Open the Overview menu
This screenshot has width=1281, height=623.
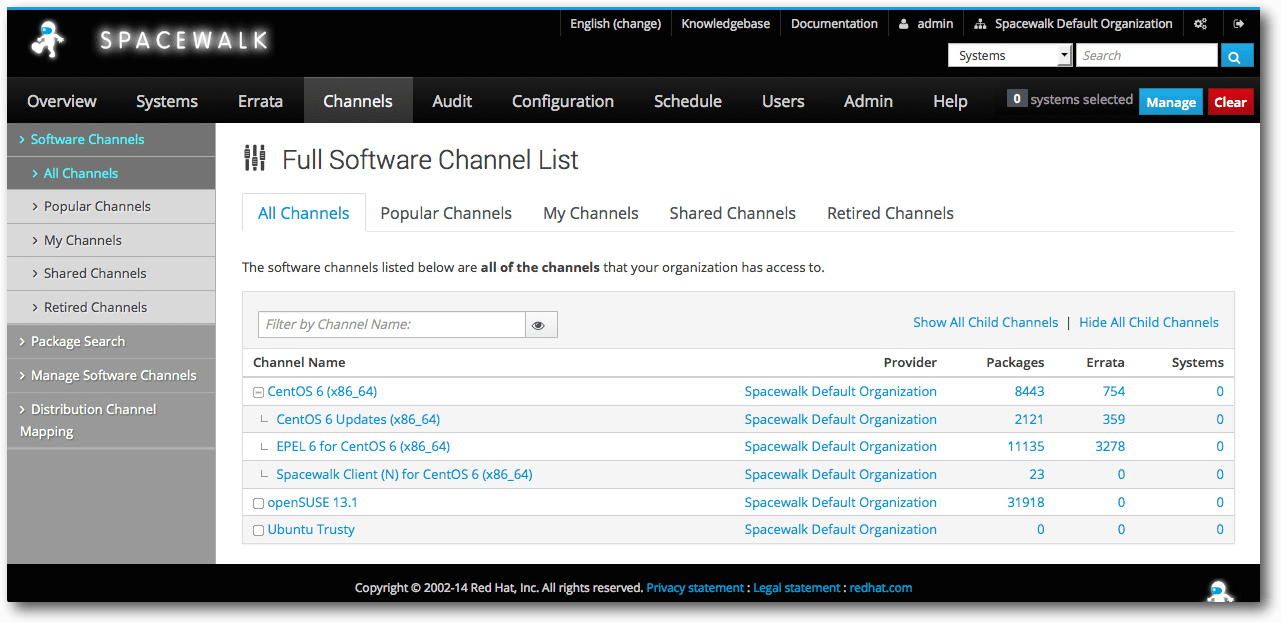pyautogui.click(x=62, y=101)
